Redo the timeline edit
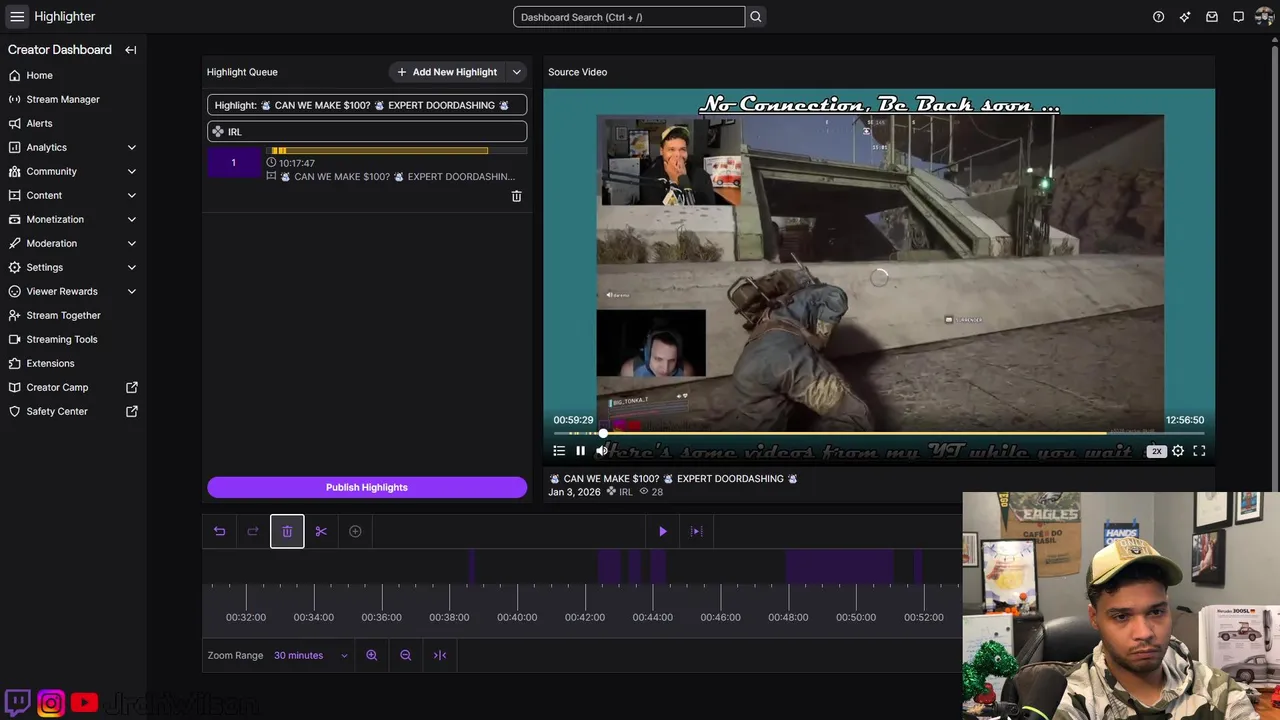1280x720 pixels. (x=253, y=531)
